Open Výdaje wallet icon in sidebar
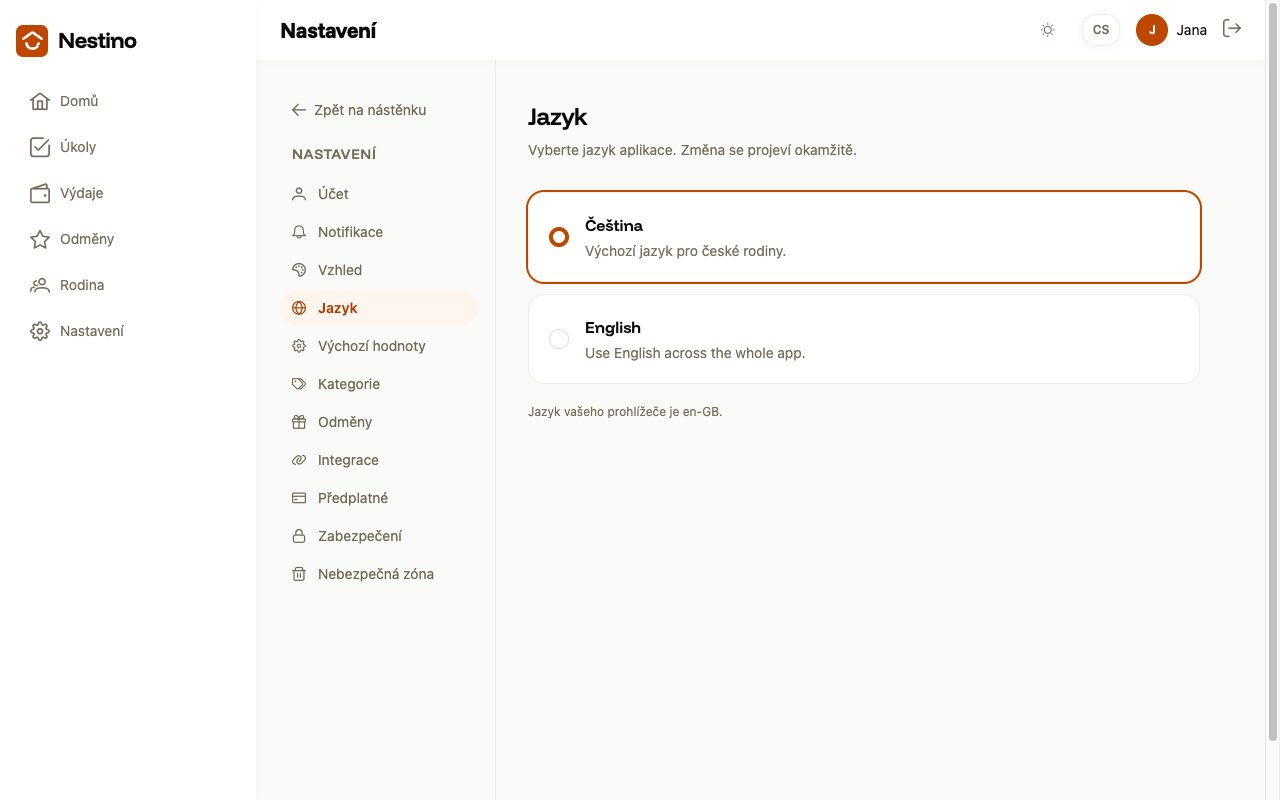The height and width of the screenshot is (800, 1280). [x=40, y=193]
